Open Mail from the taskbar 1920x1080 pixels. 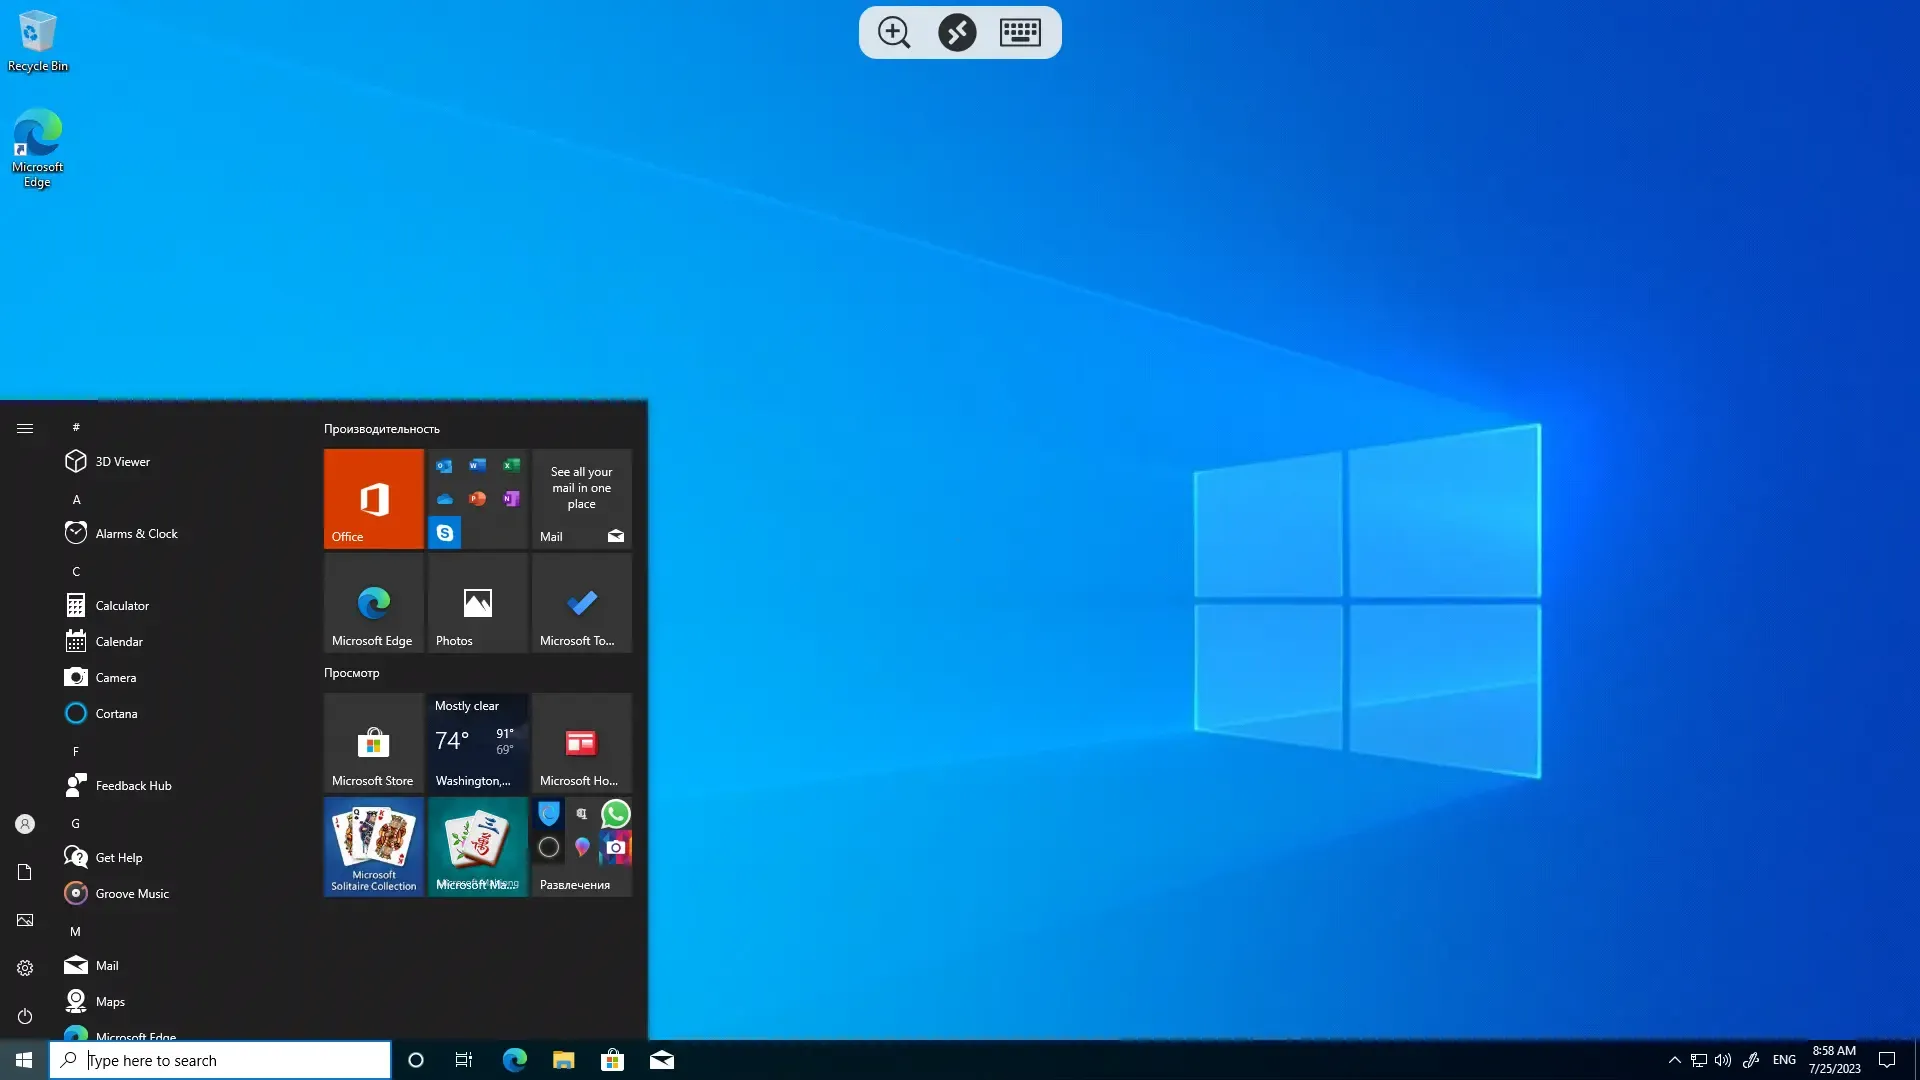click(x=661, y=1060)
